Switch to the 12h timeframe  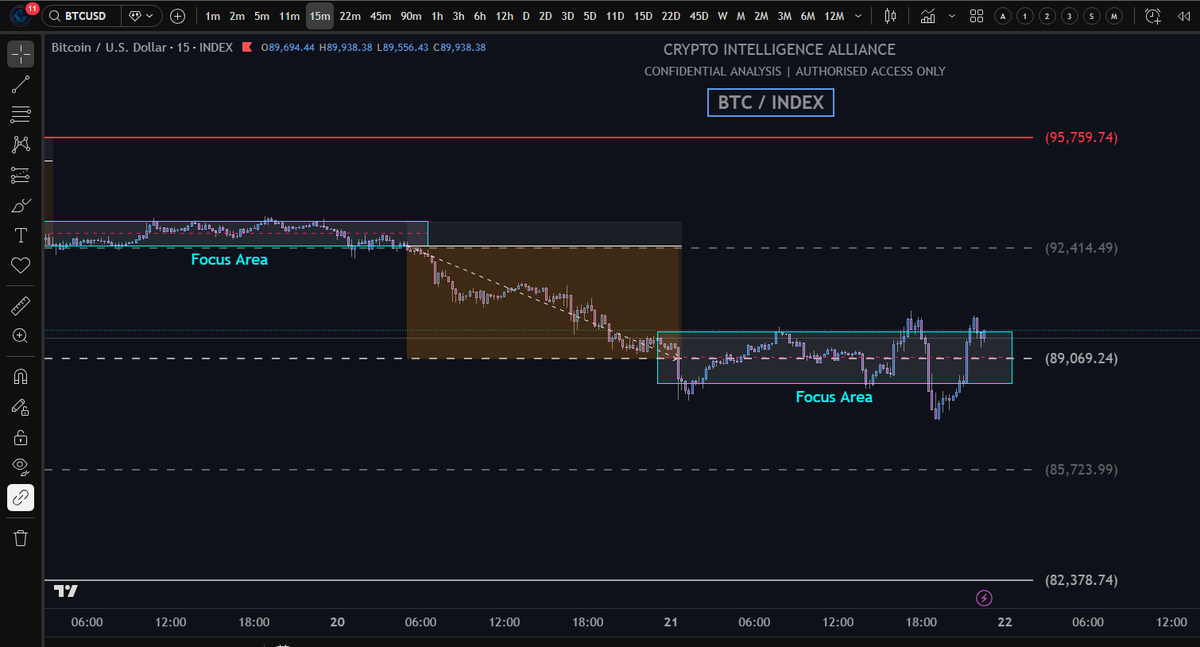click(x=504, y=16)
